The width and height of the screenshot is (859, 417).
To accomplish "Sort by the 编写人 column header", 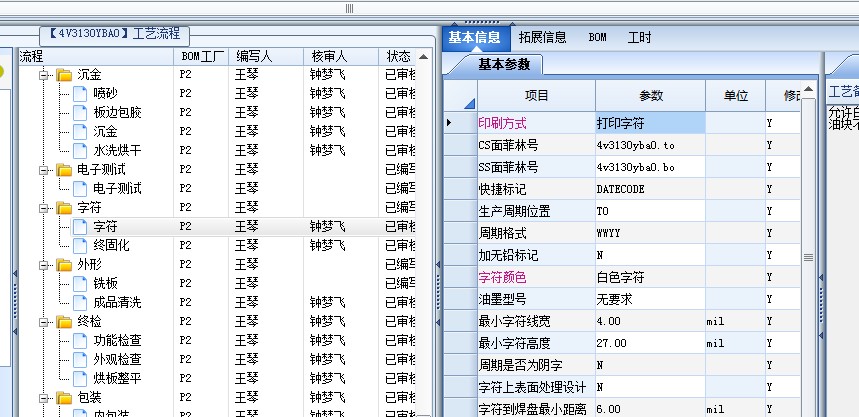I will pyautogui.click(x=266, y=56).
